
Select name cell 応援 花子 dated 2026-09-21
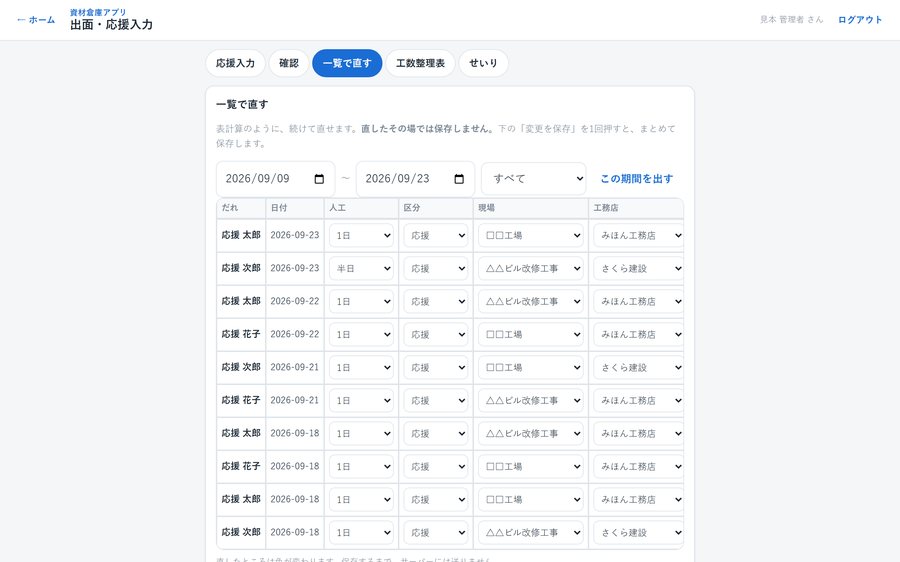[241, 400]
